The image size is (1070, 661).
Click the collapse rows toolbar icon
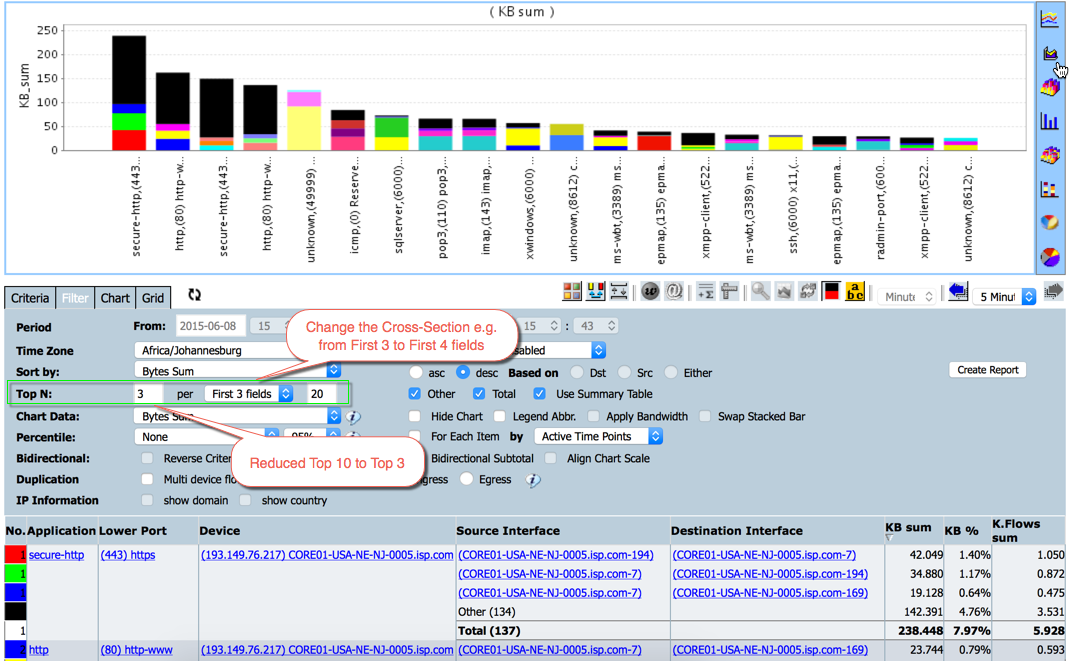619,292
